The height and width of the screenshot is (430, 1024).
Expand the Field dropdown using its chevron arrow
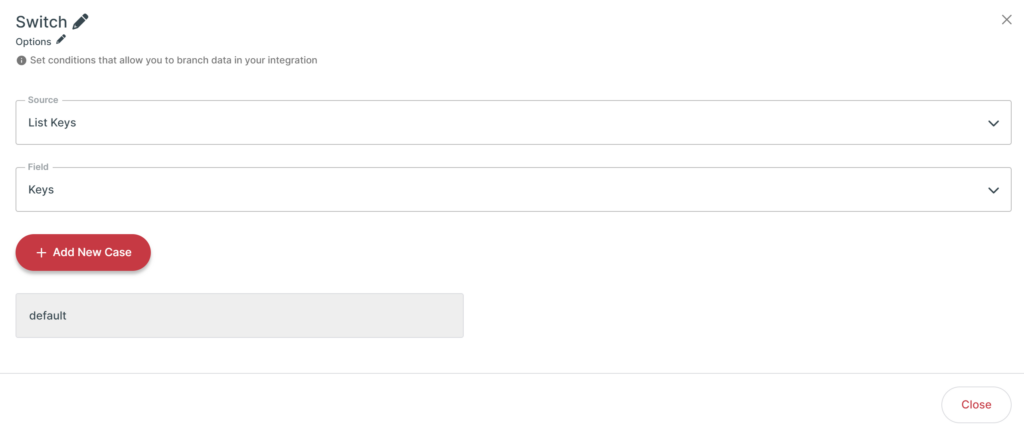click(993, 190)
